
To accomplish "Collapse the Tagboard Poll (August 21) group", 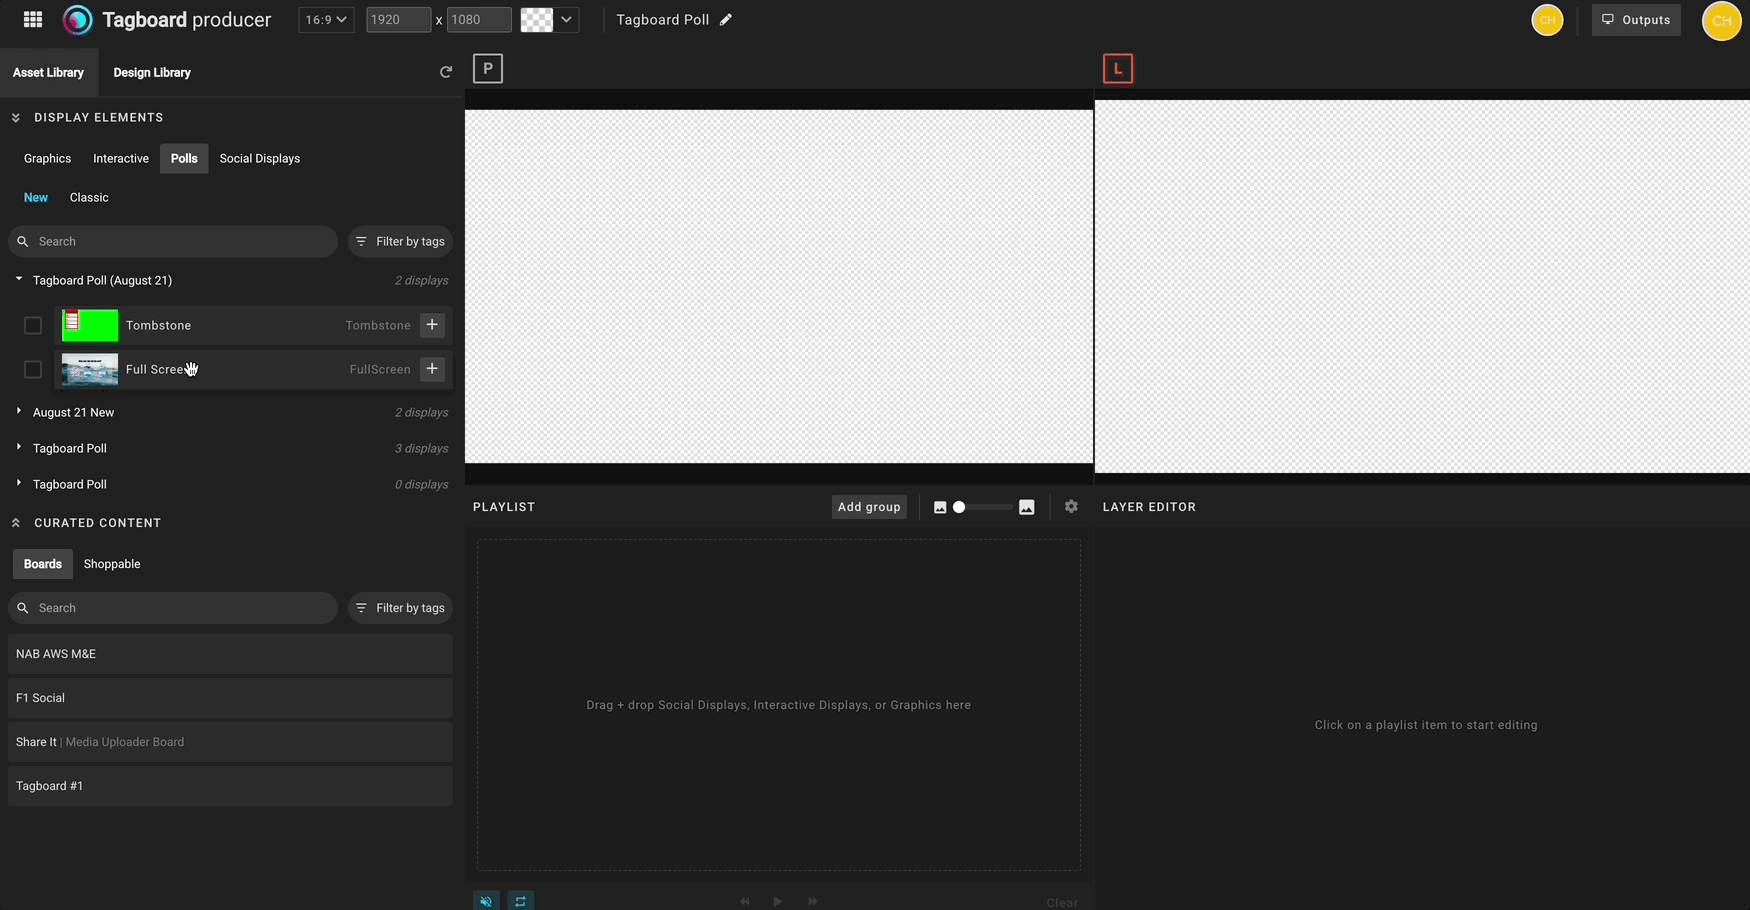I will (x=19, y=280).
